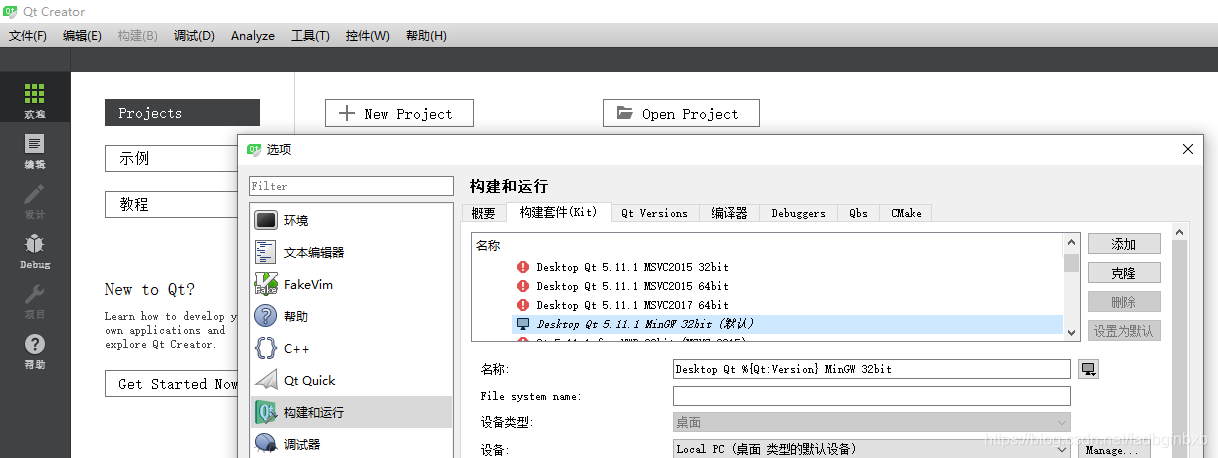Click the Open Project button

(681, 113)
